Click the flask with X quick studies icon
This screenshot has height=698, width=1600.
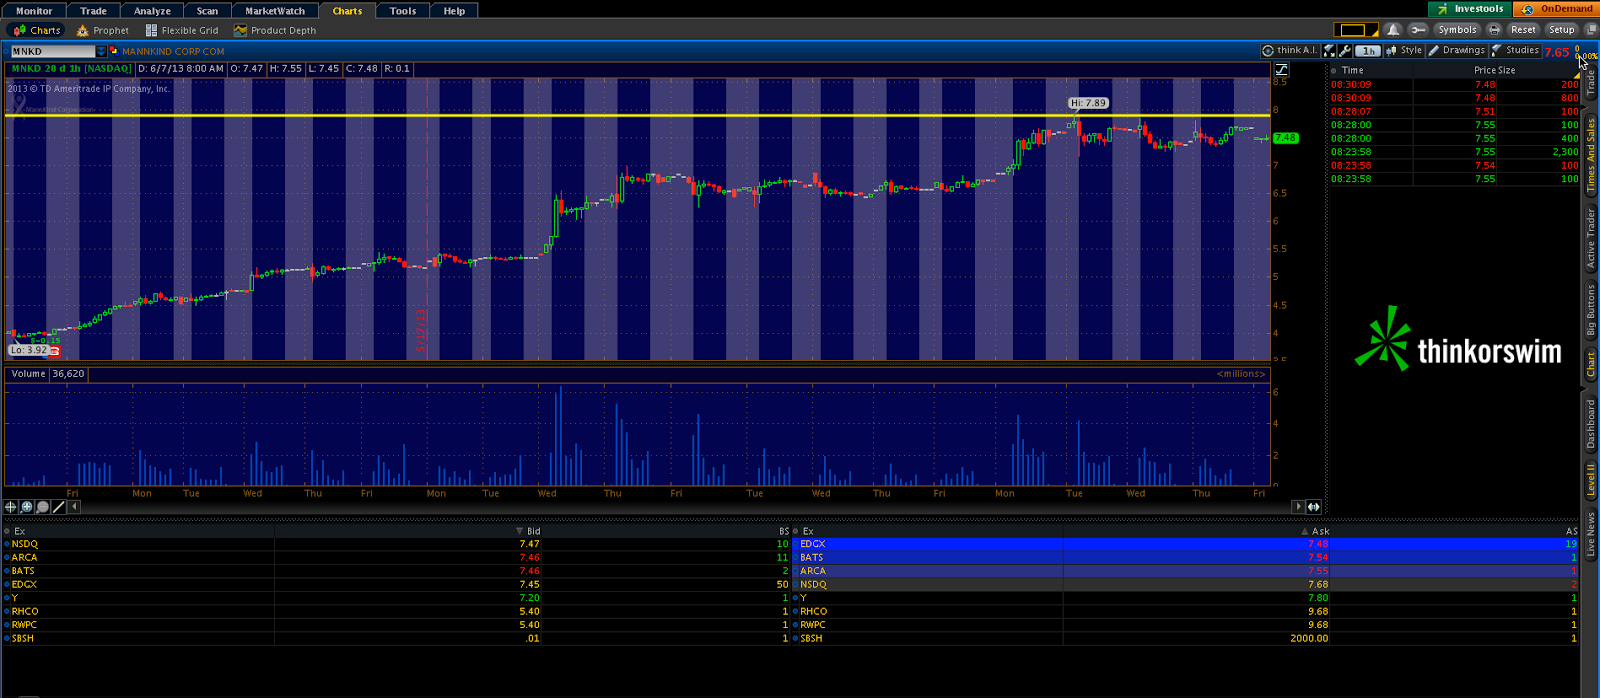pos(1329,50)
